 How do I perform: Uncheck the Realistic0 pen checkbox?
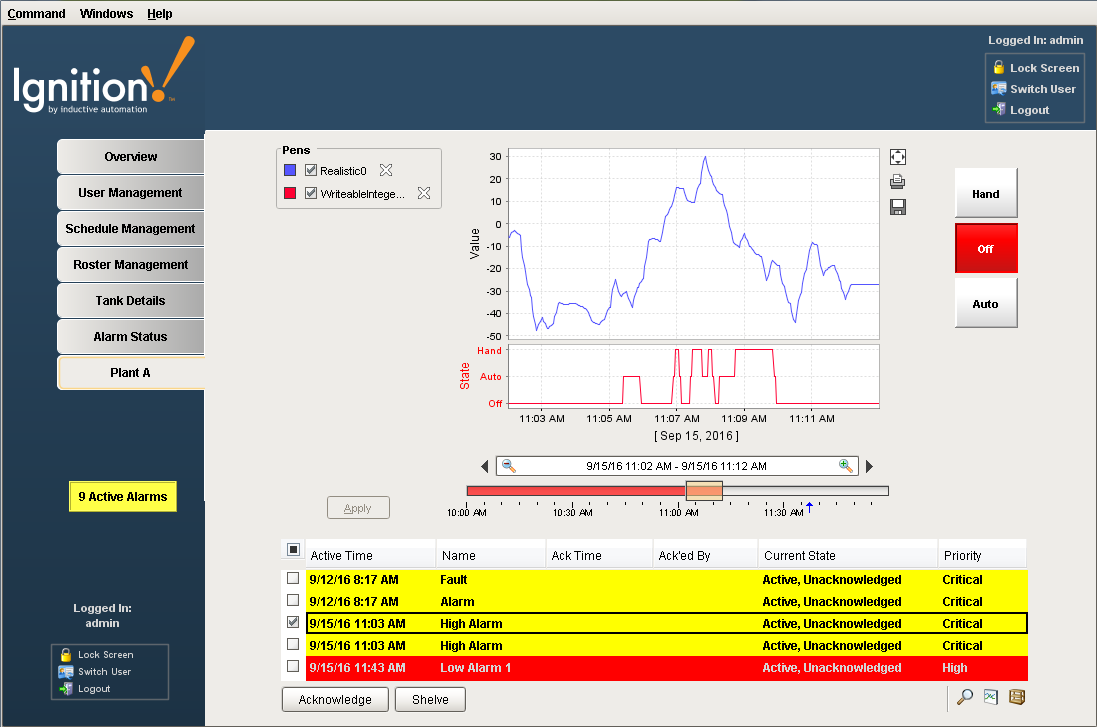click(311, 171)
